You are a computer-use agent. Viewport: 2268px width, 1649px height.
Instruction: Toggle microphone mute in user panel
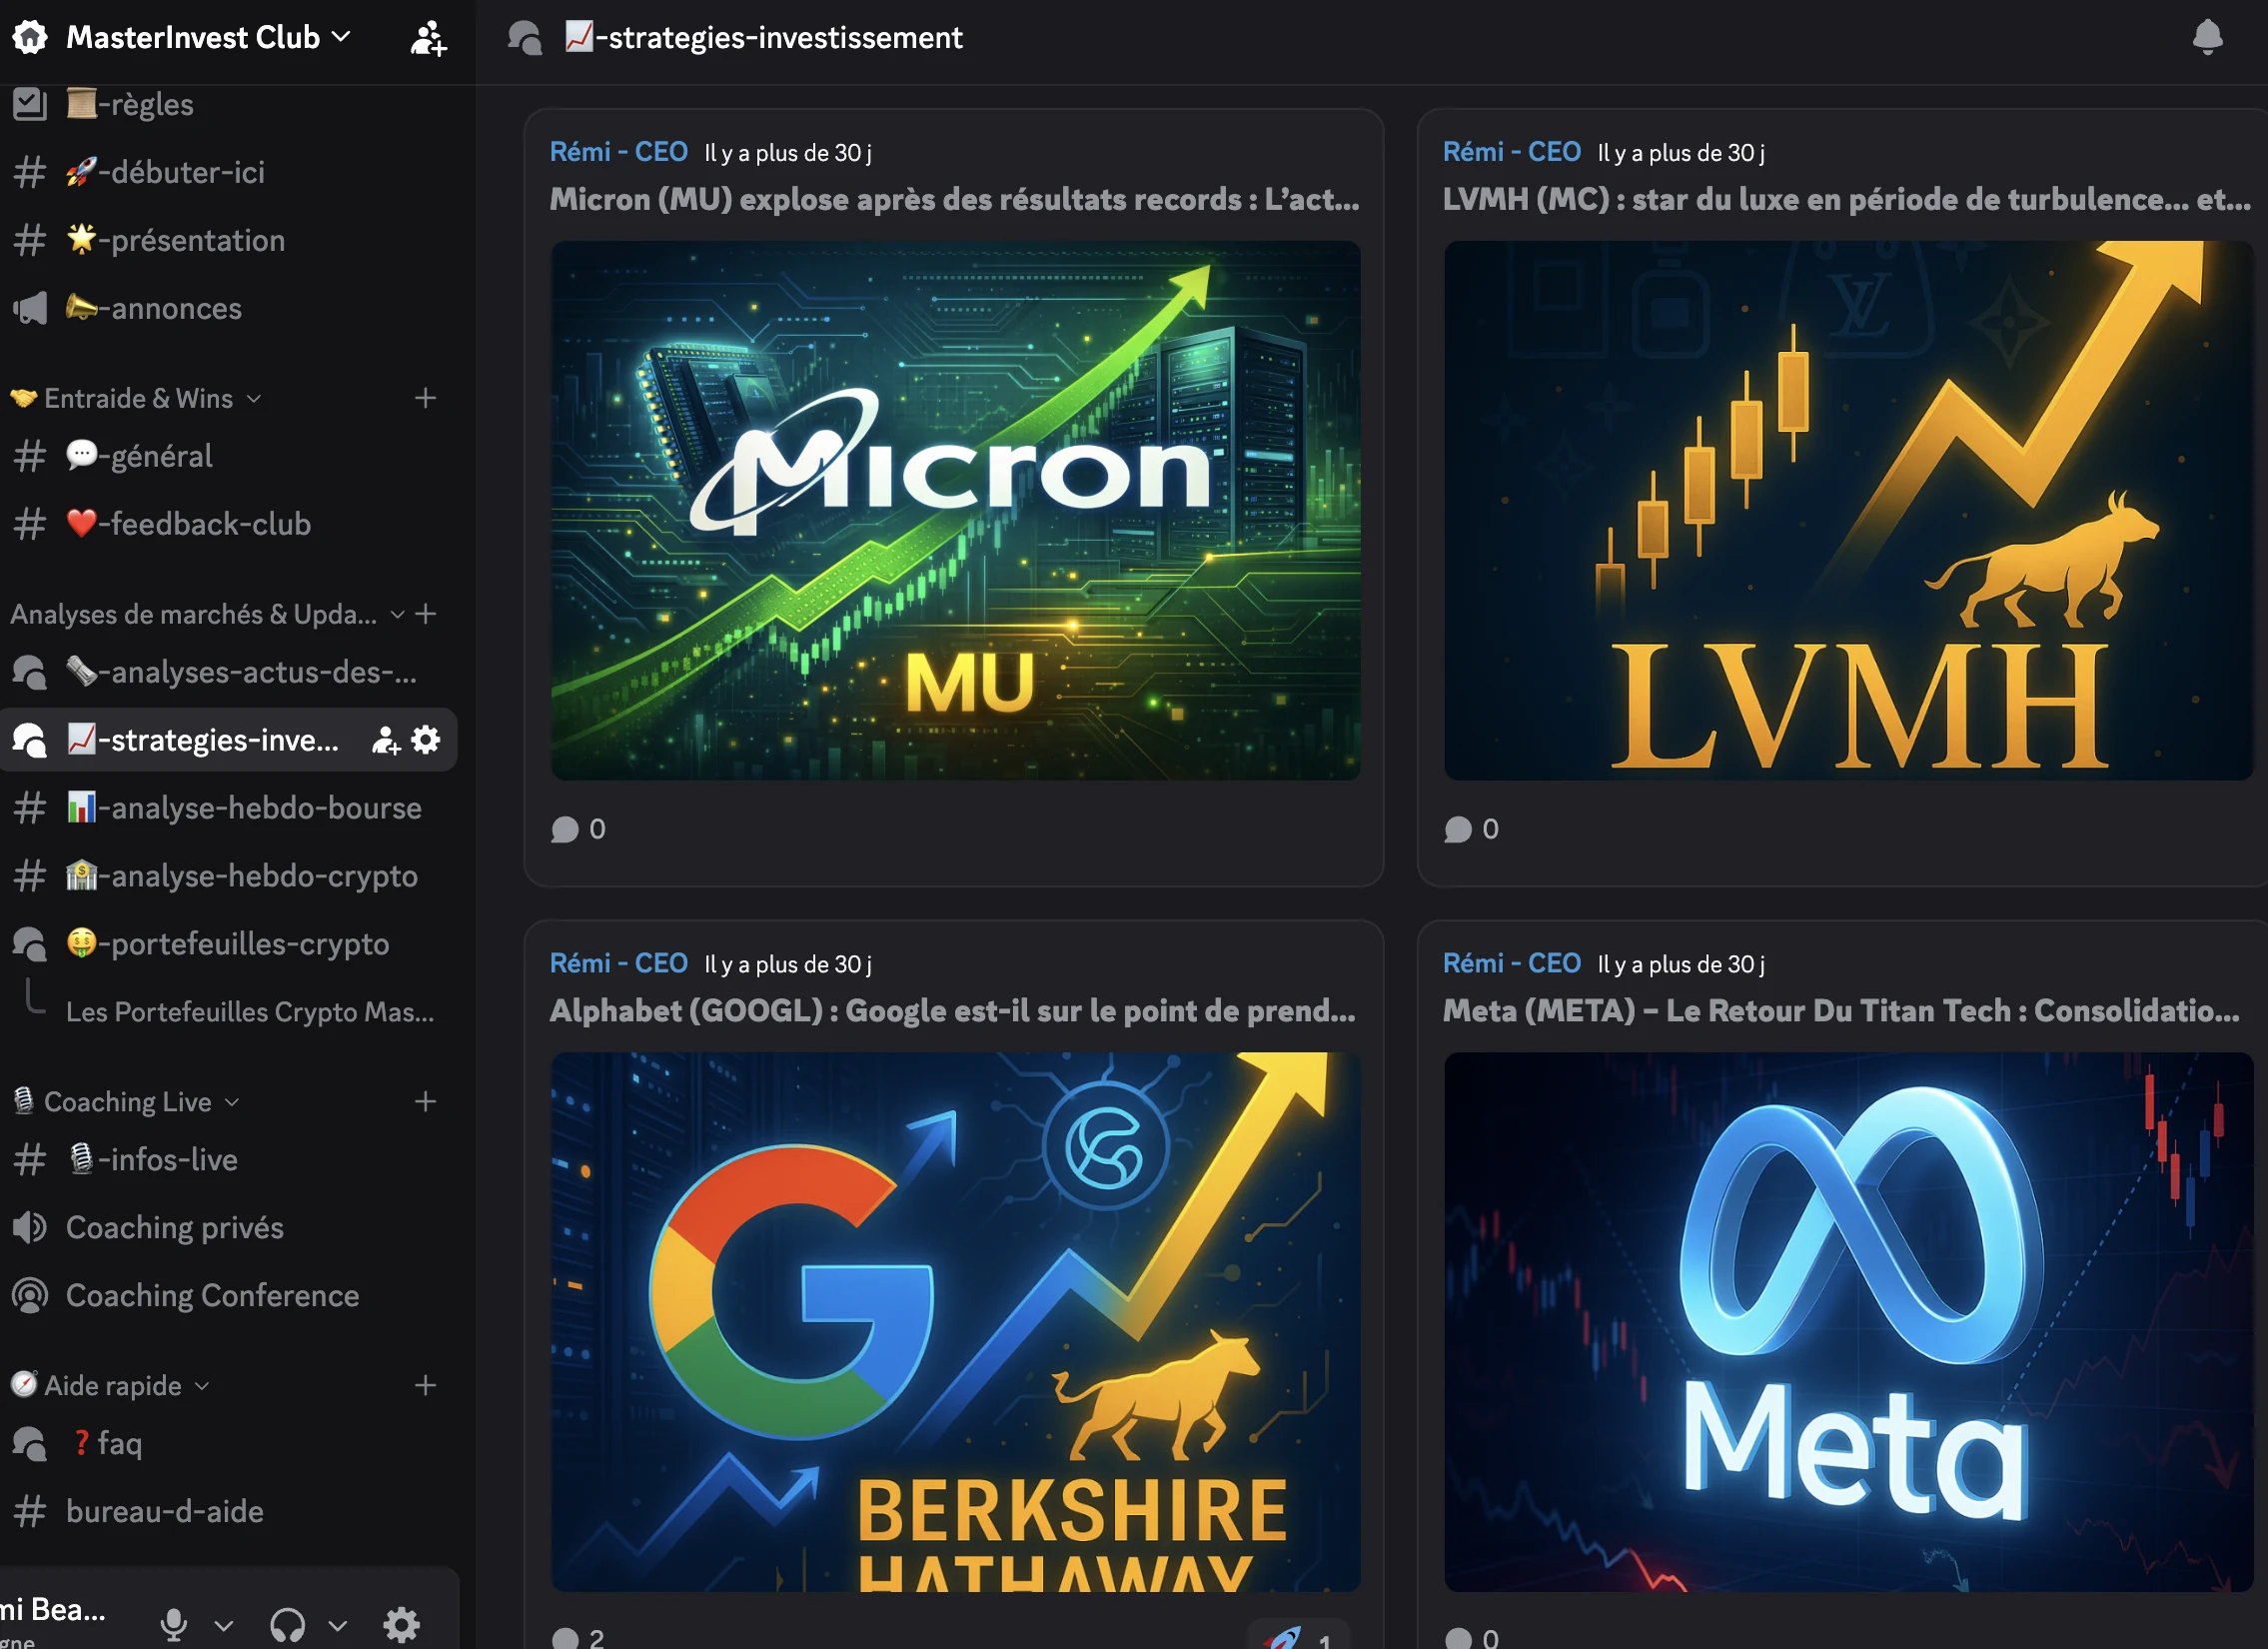click(x=174, y=1625)
